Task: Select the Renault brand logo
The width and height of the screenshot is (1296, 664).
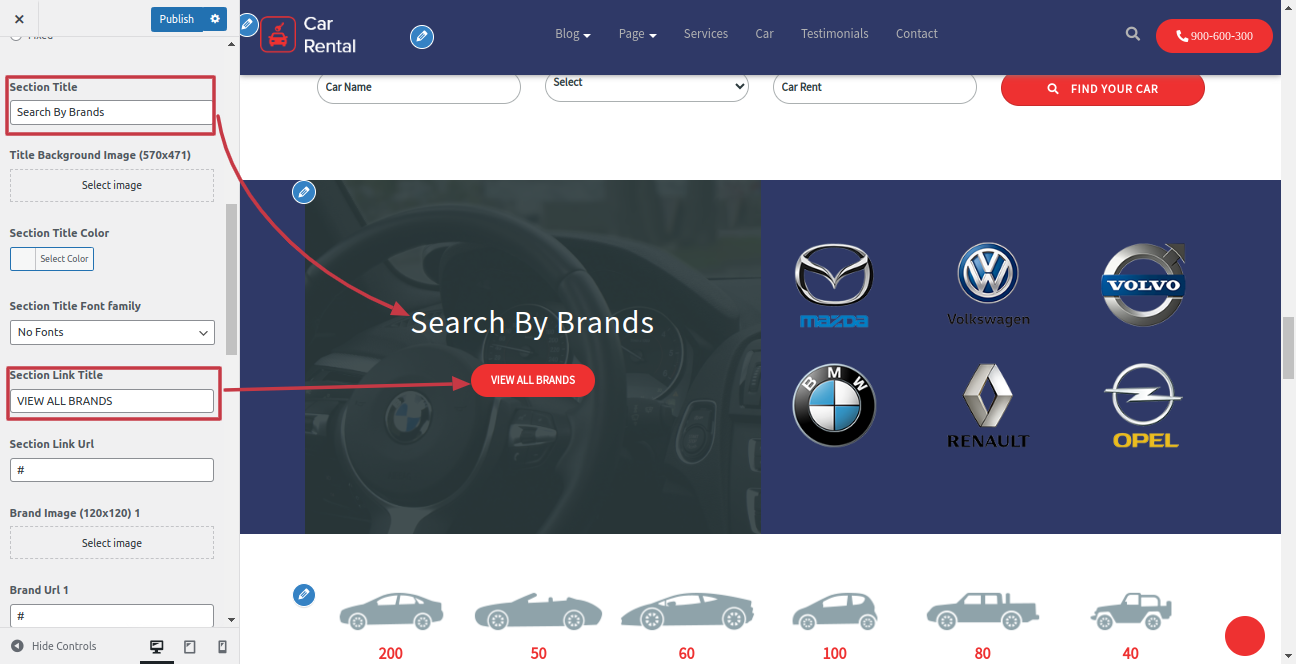Action: point(988,405)
